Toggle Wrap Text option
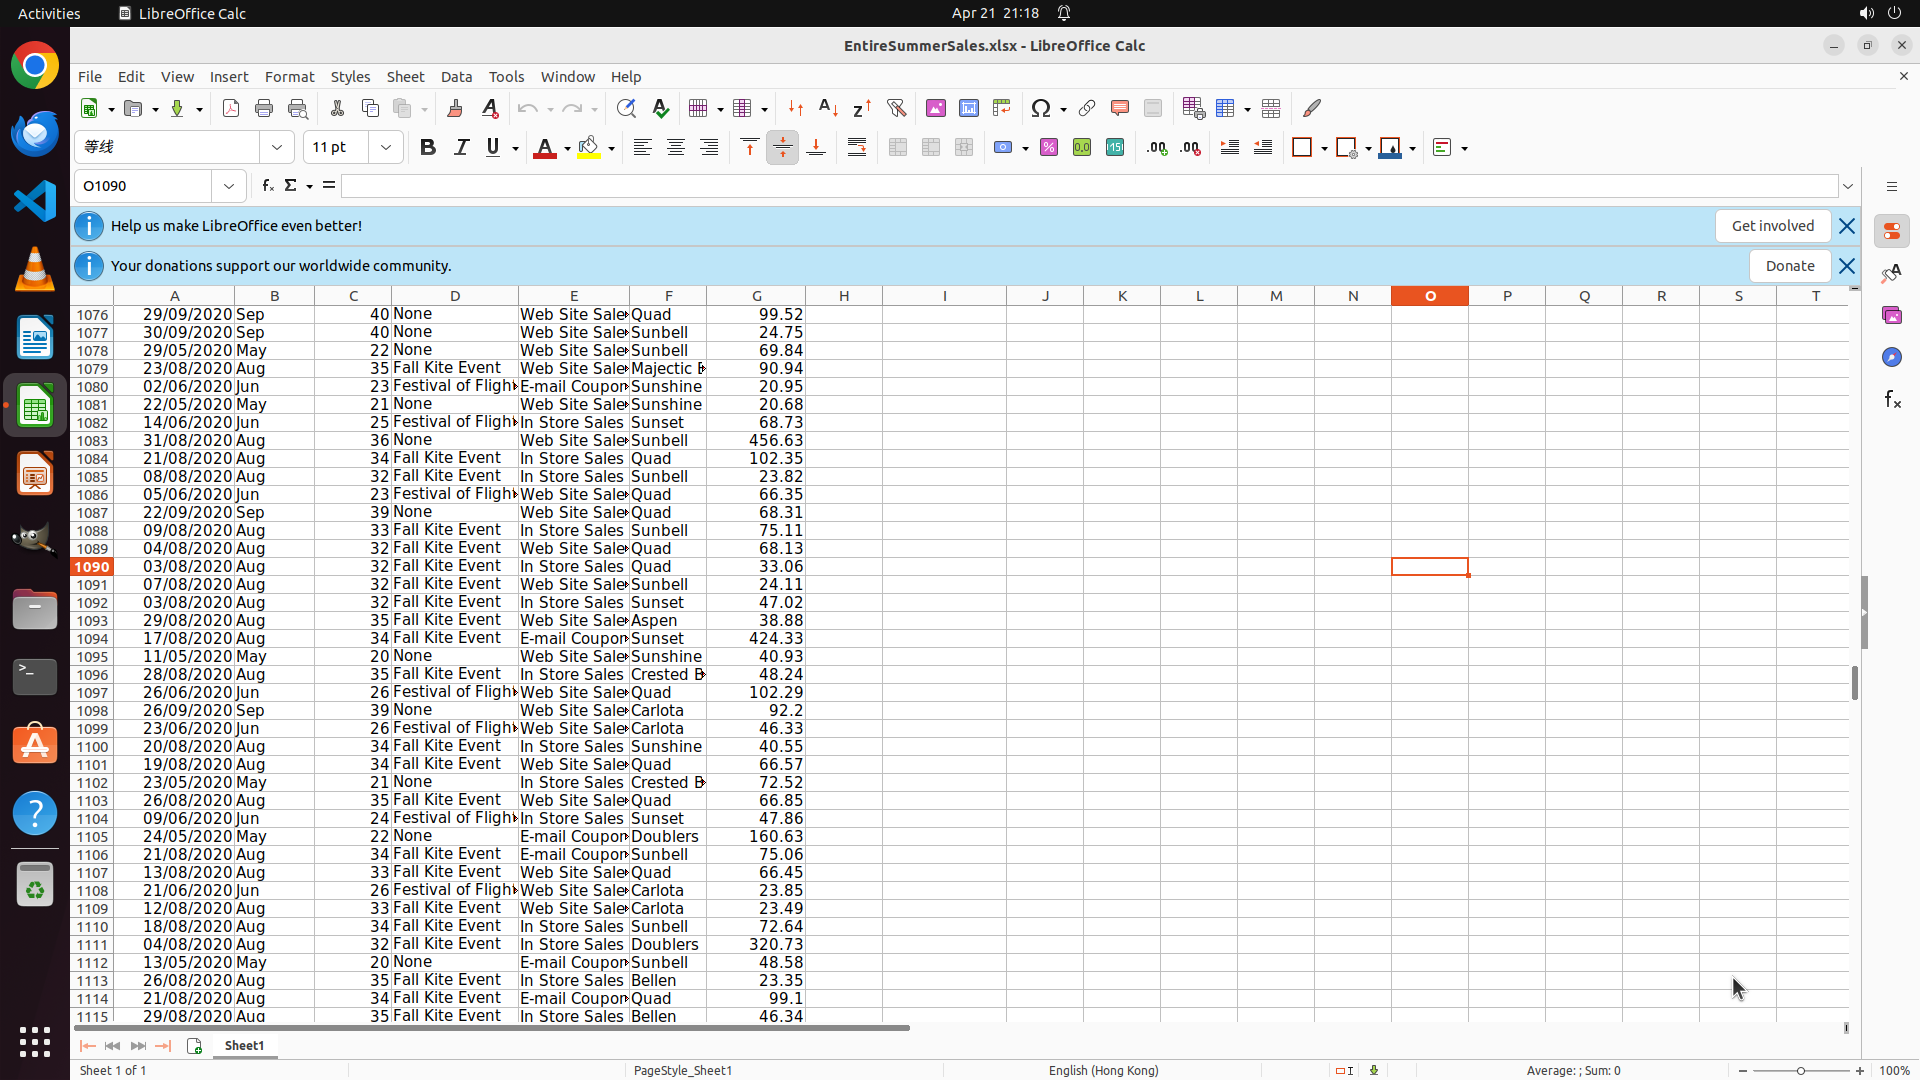Viewport: 1920px width, 1080px height. pos(857,148)
